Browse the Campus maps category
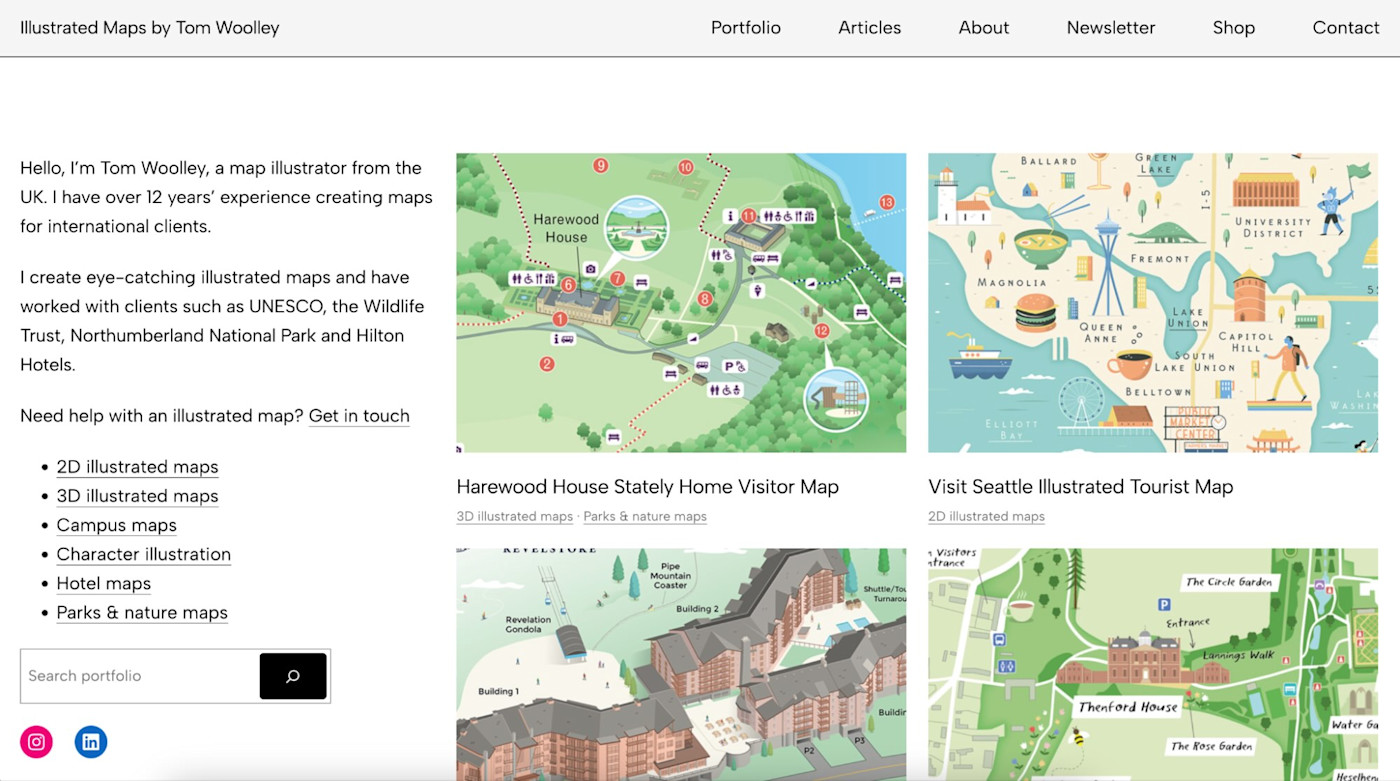Image resolution: width=1400 pixels, height=781 pixels. point(116,525)
